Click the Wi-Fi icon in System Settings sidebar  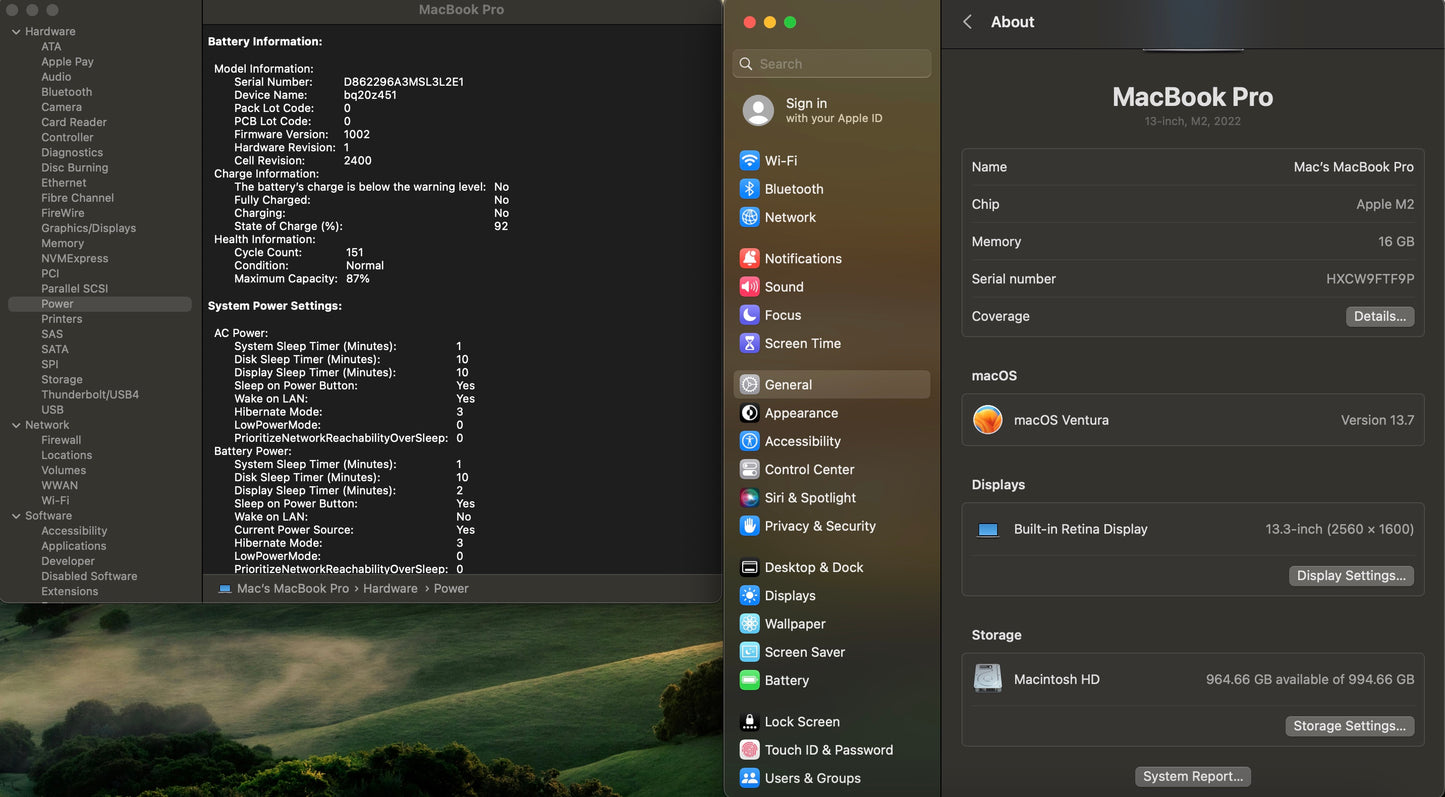click(x=749, y=160)
